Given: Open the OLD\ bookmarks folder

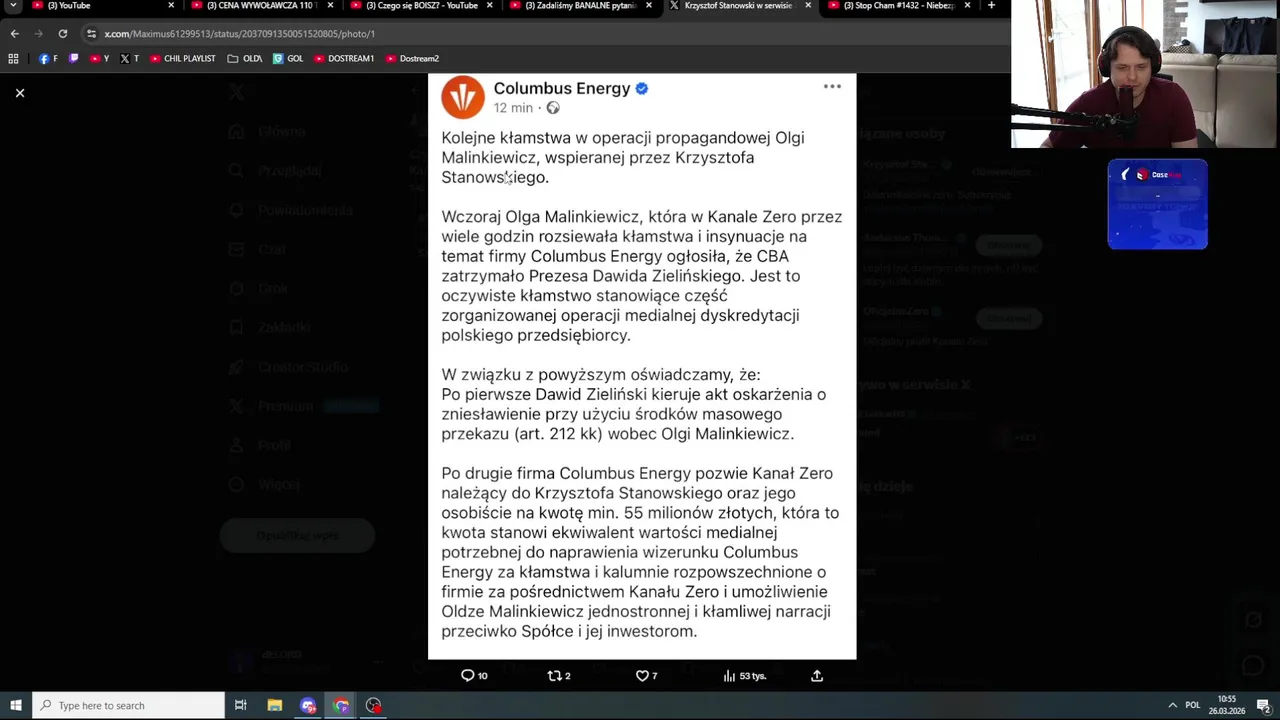Looking at the screenshot, I should click(245, 58).
